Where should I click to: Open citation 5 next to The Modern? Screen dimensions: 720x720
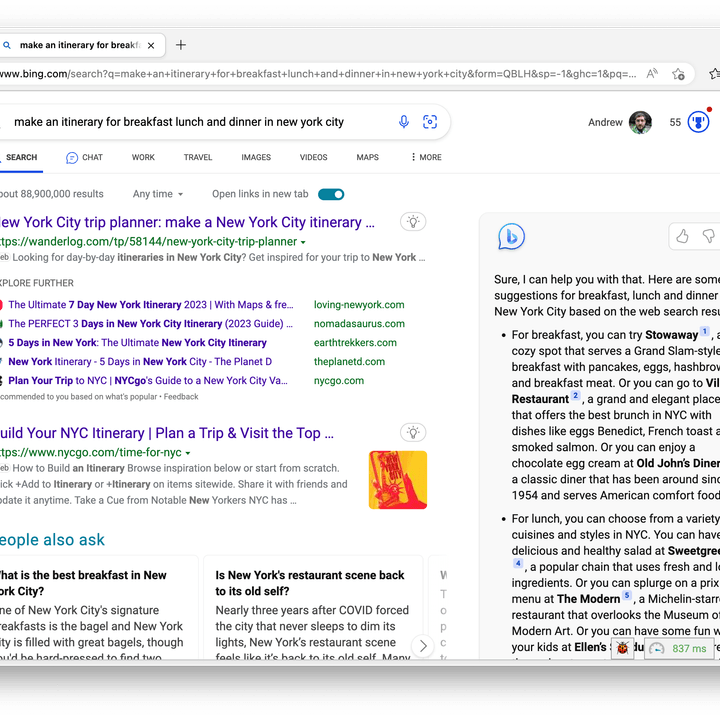pyautogui.click(x=627, y=596)
